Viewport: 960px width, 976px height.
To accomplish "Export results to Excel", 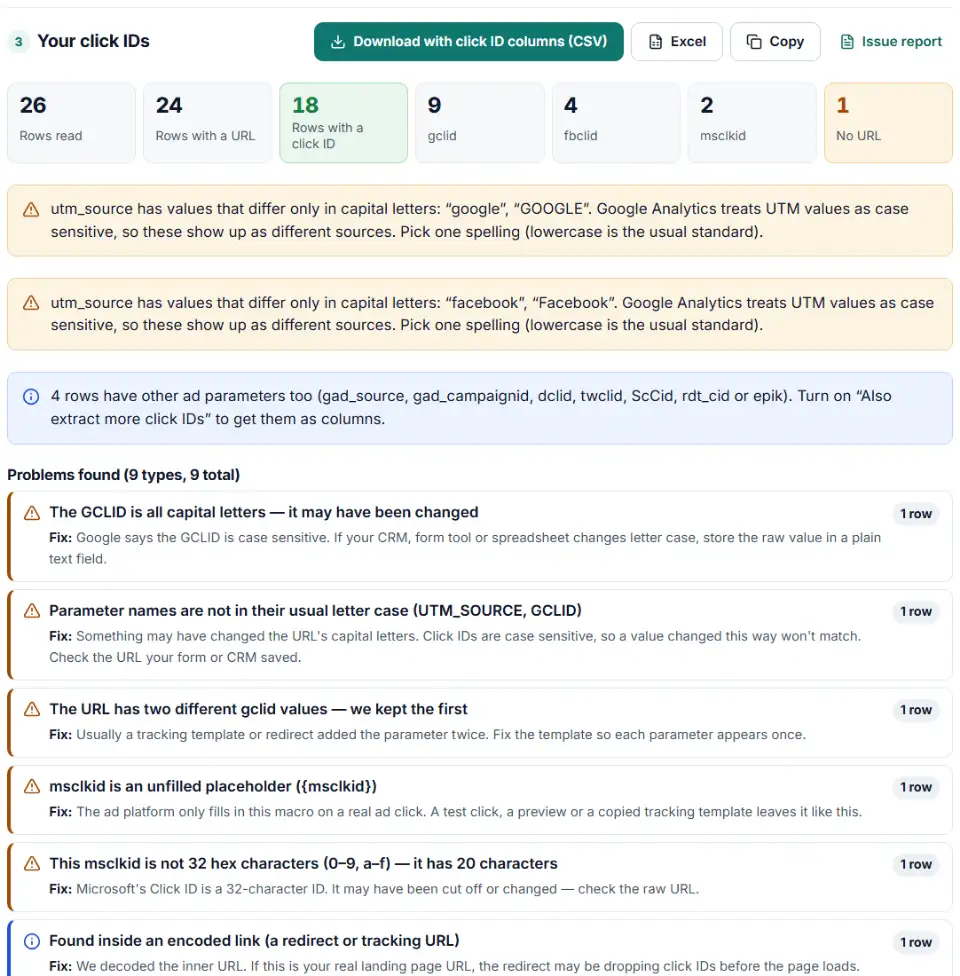I will pyautogui.click(x=677, y=42).
